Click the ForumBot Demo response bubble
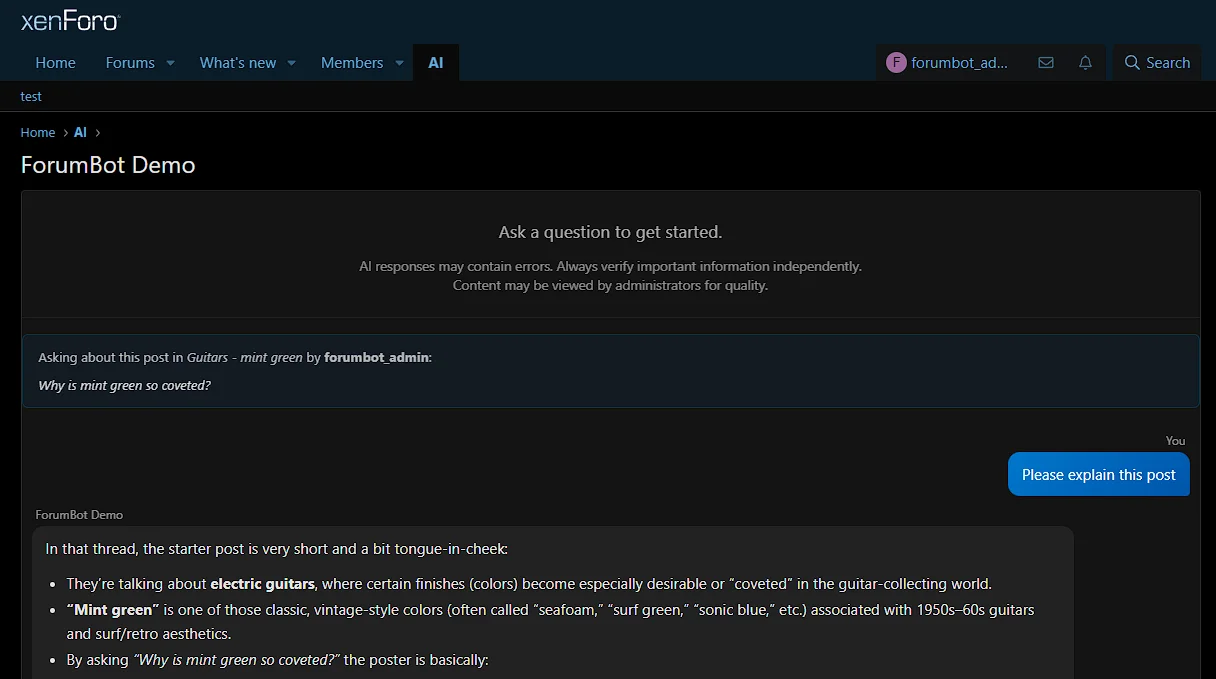The image size is (1216, 679). tap(550, 600)
